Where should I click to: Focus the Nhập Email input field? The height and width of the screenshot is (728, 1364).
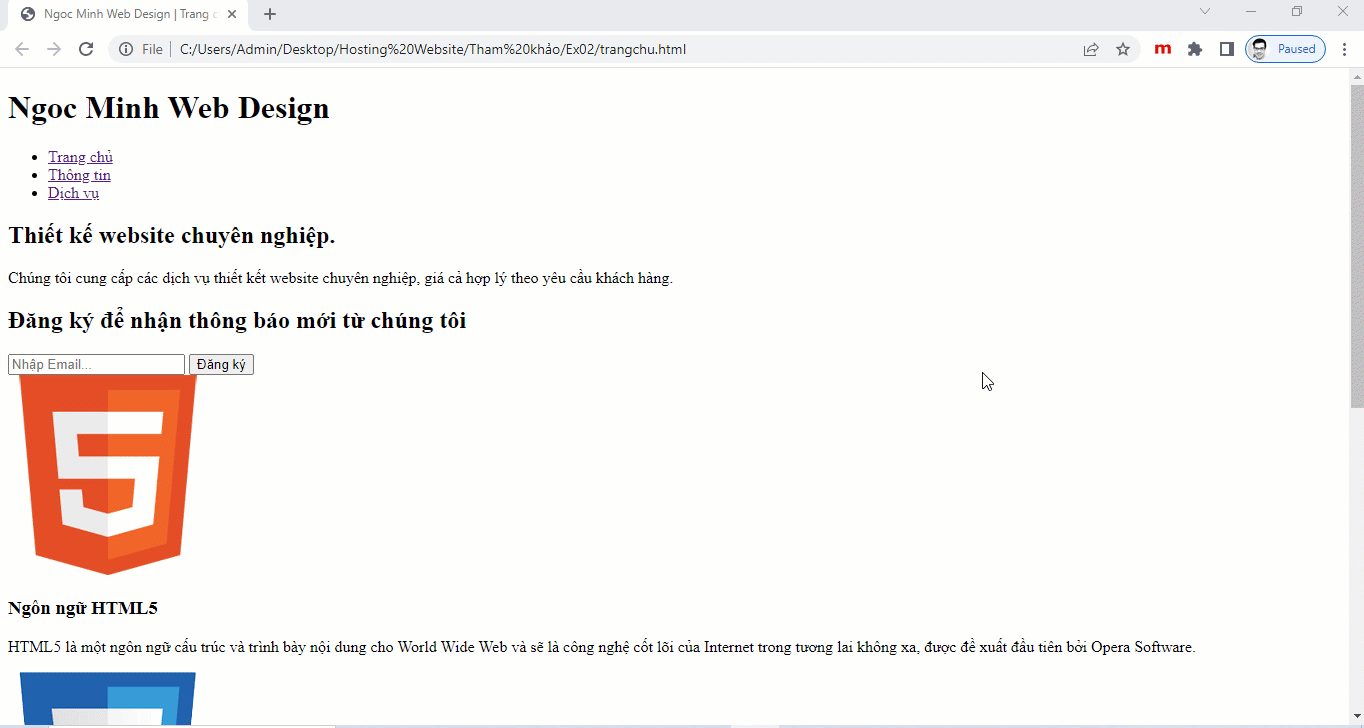click(x=96, y=365)
